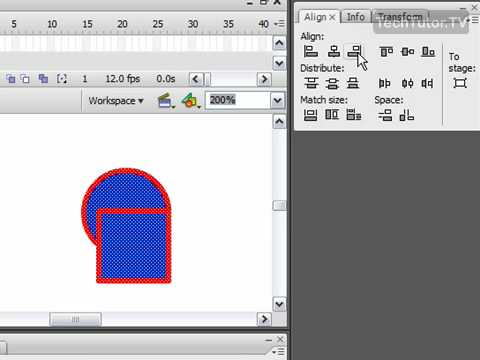Distribute objects by right edge
This screenshot has width=480, height=360.
point(427,83)
